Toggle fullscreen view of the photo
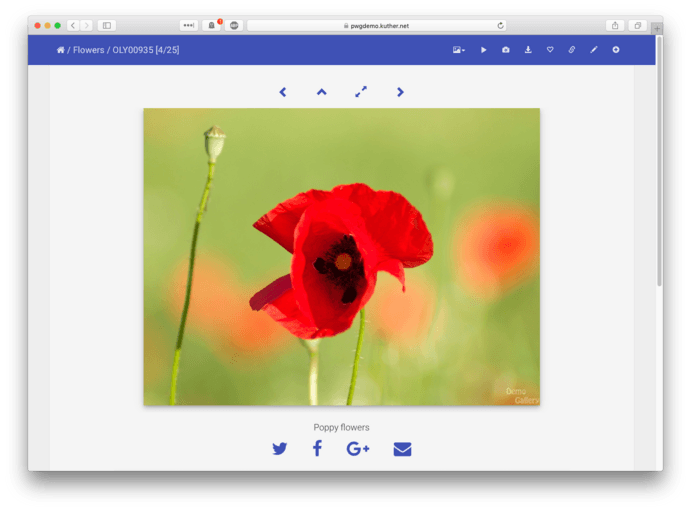691x511 pixels. [361, 92]
